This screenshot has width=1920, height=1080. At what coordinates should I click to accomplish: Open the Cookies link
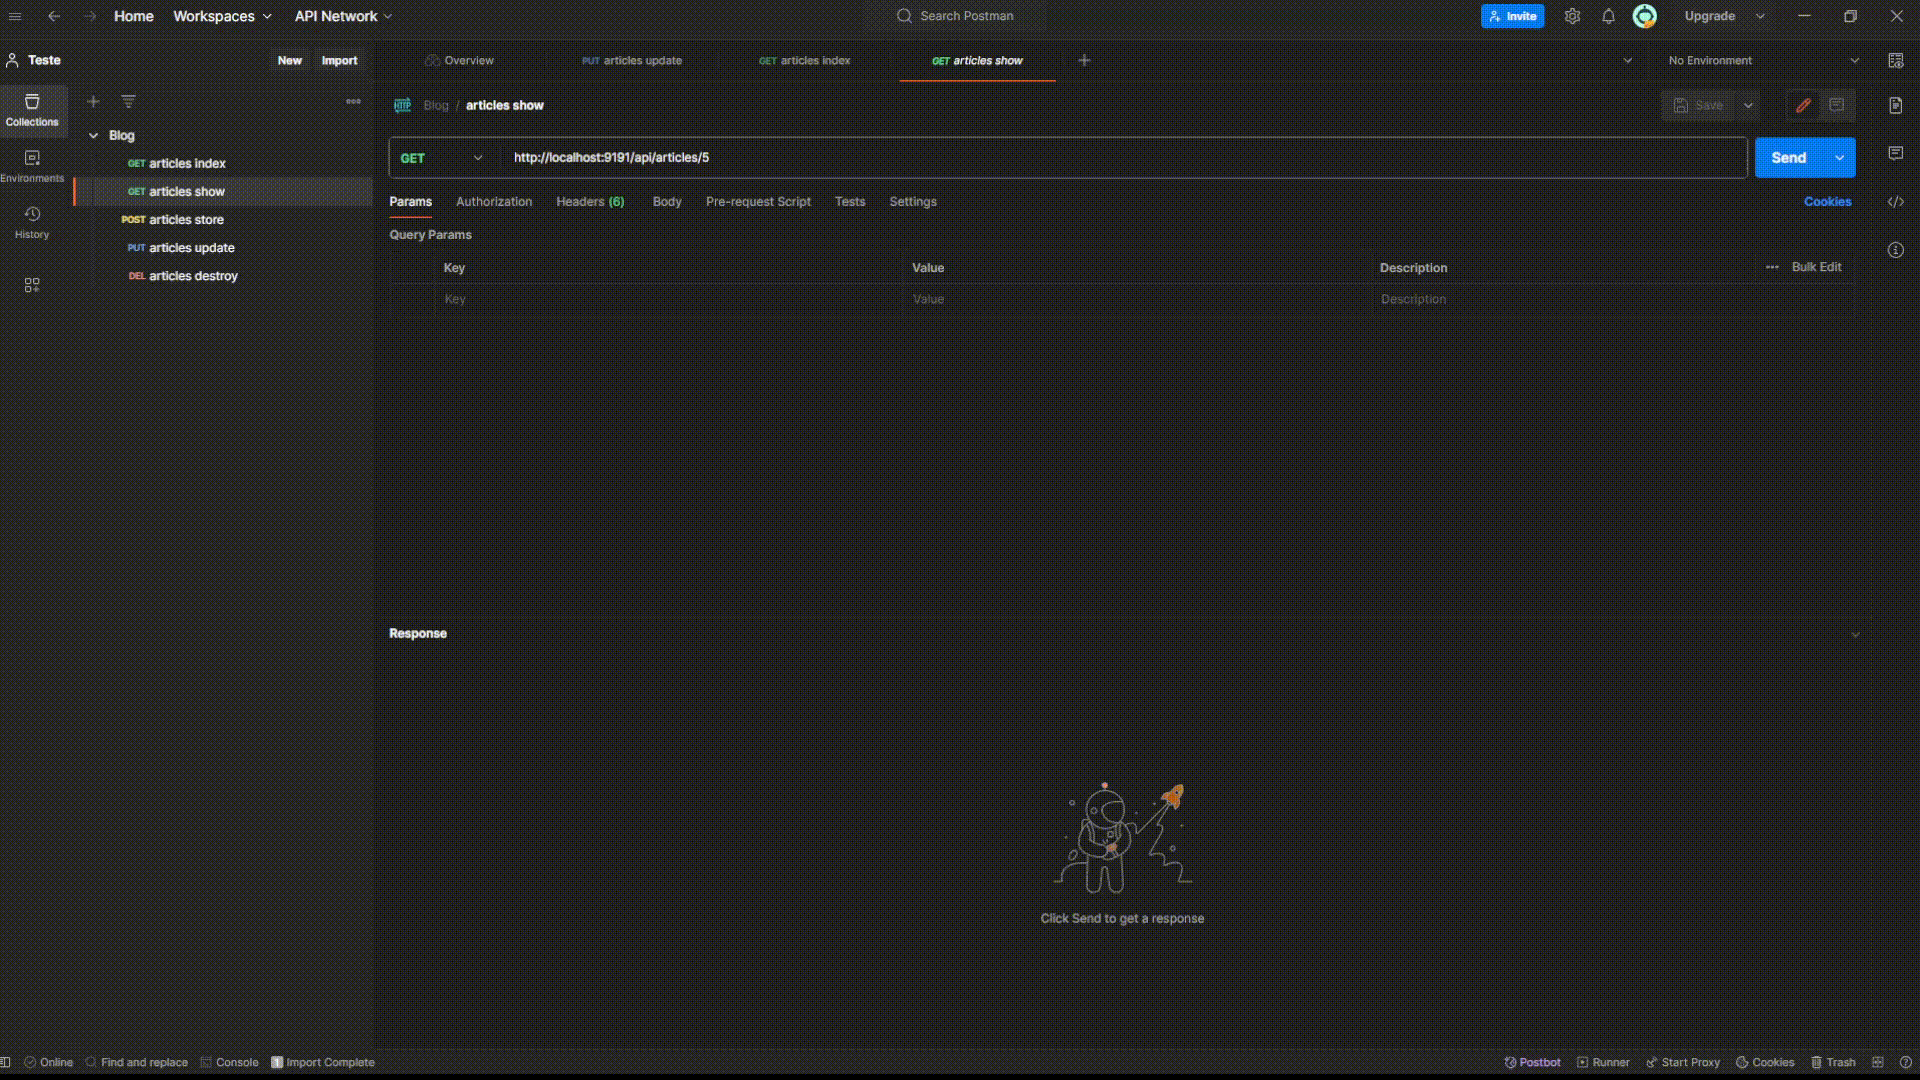[x=1826, y=202]
